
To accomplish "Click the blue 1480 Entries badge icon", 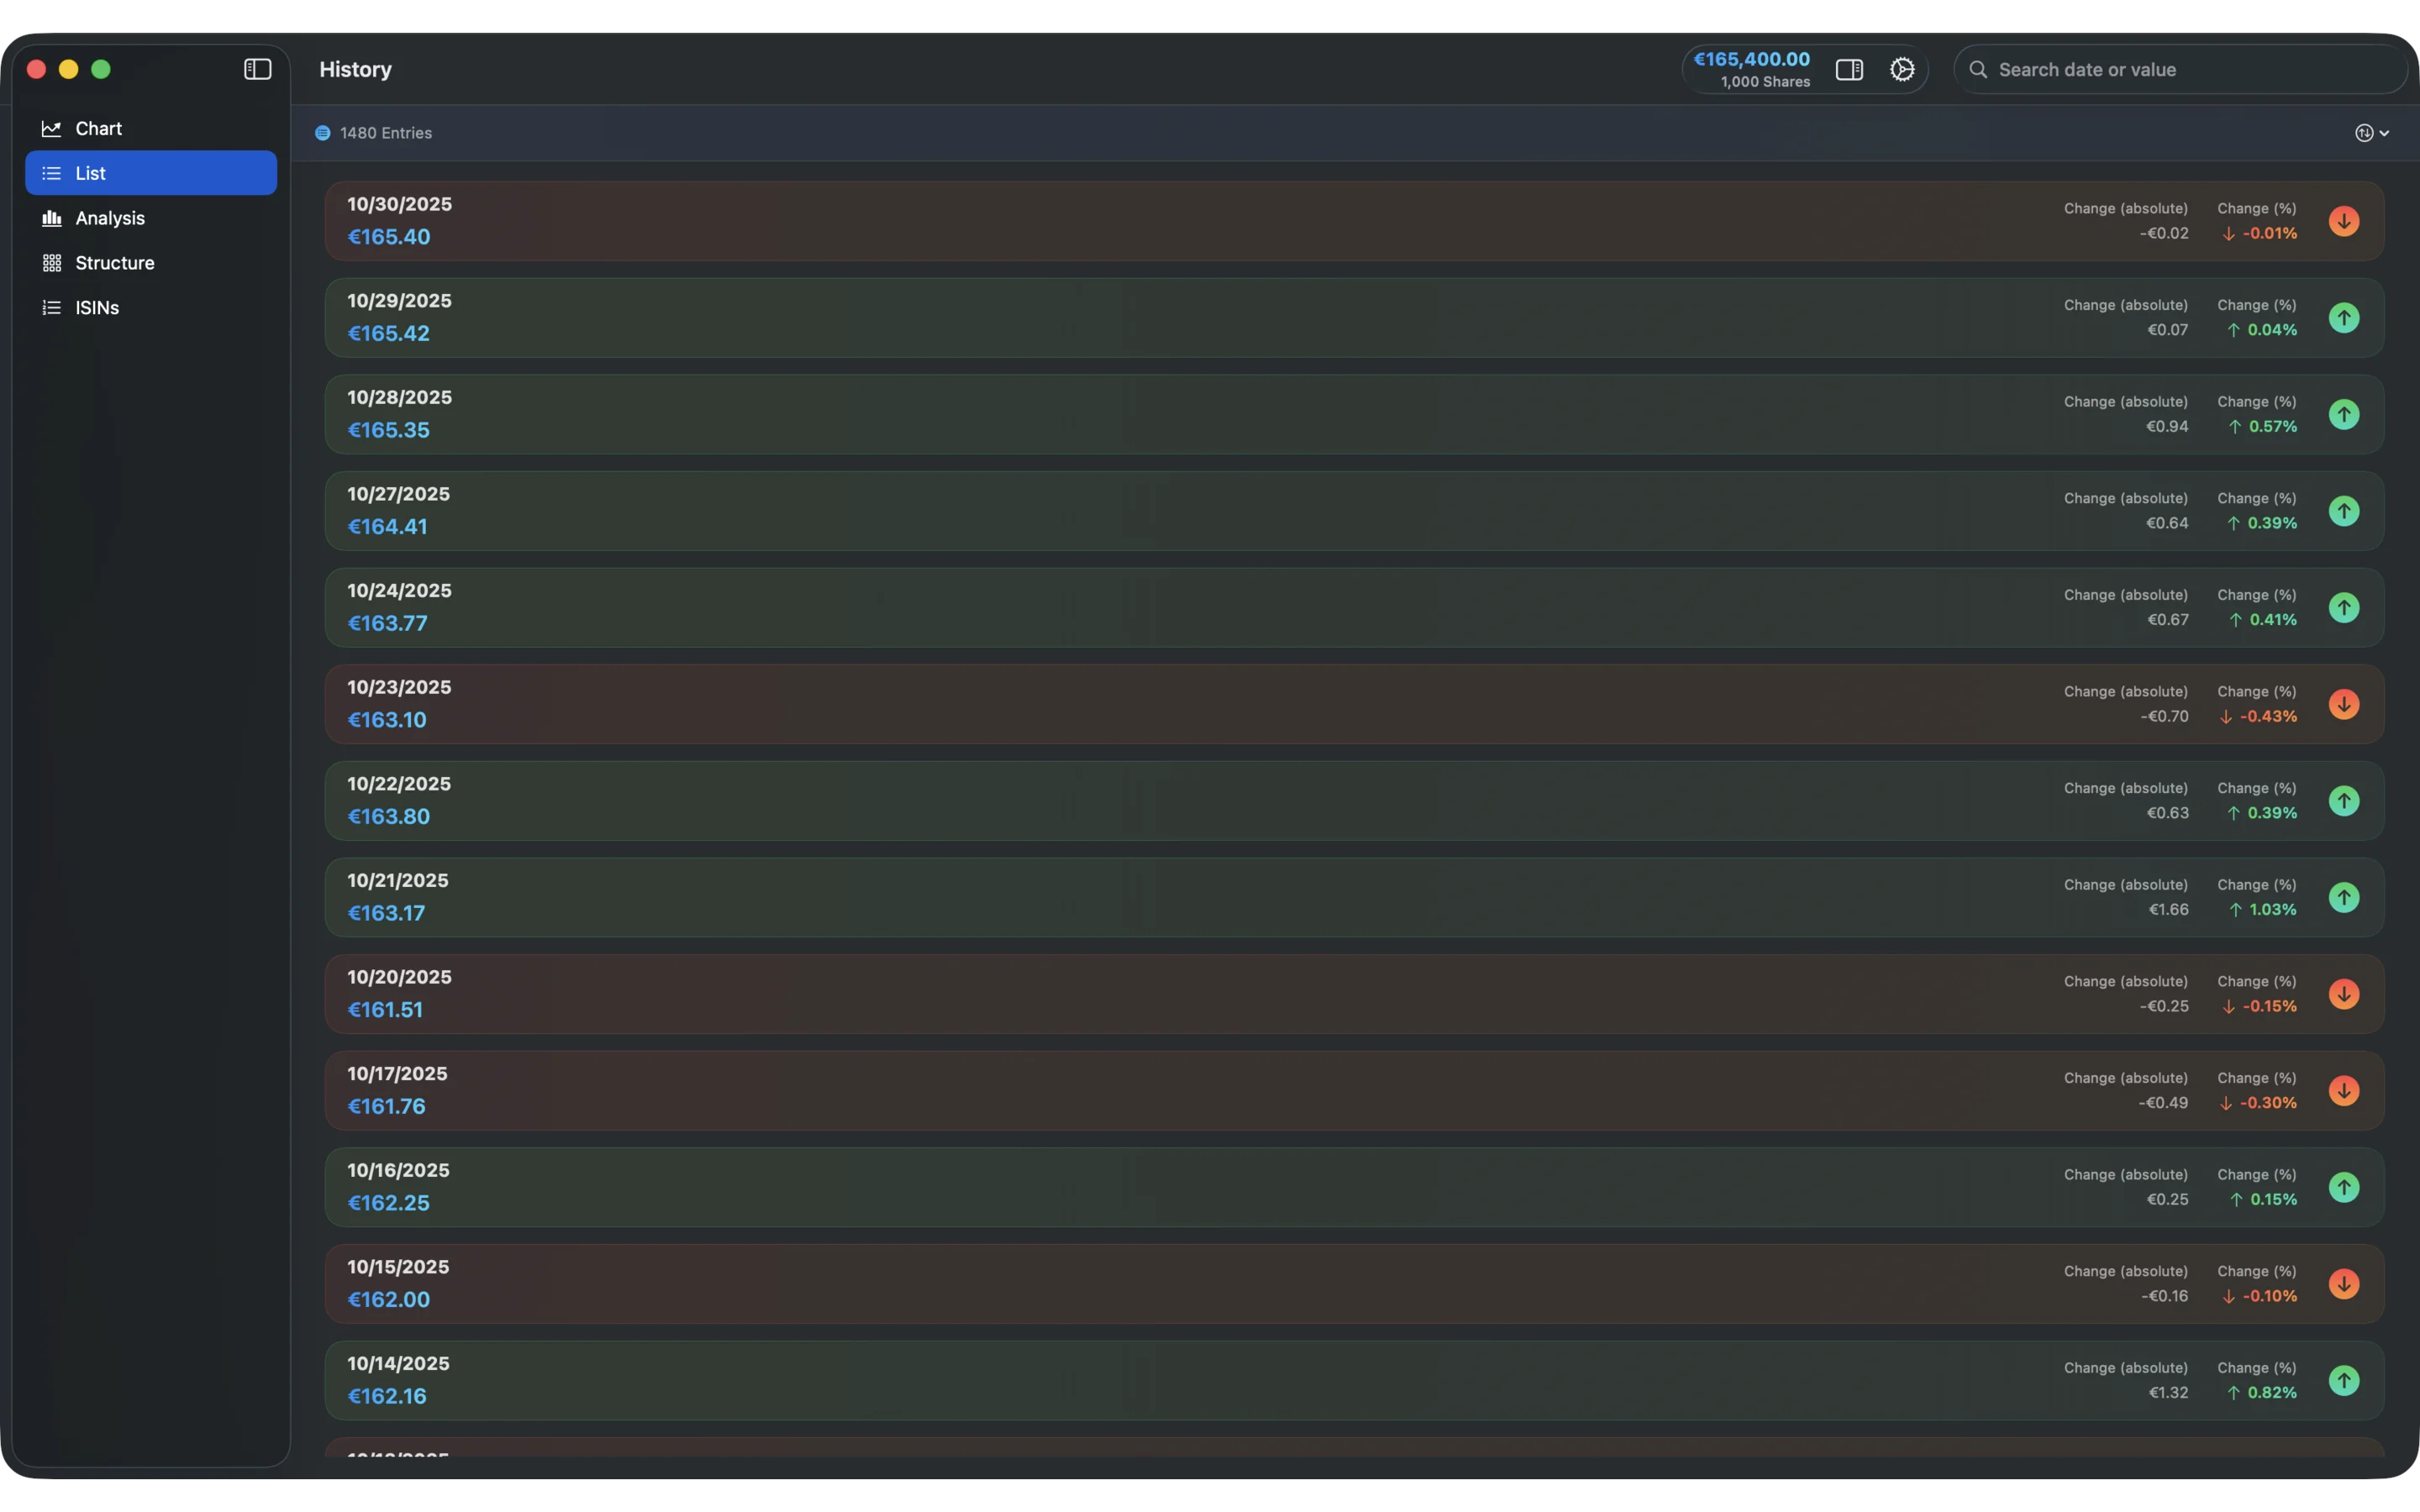I will tap(322, 132).
